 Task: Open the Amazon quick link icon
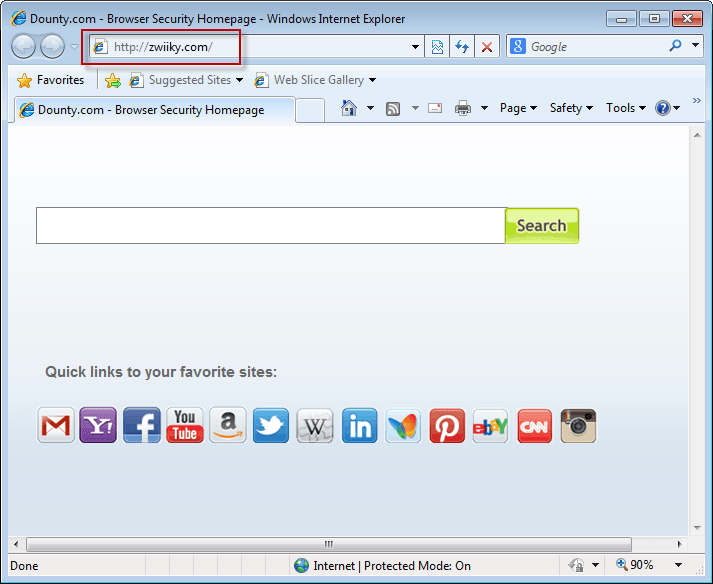tap(228, 425)
